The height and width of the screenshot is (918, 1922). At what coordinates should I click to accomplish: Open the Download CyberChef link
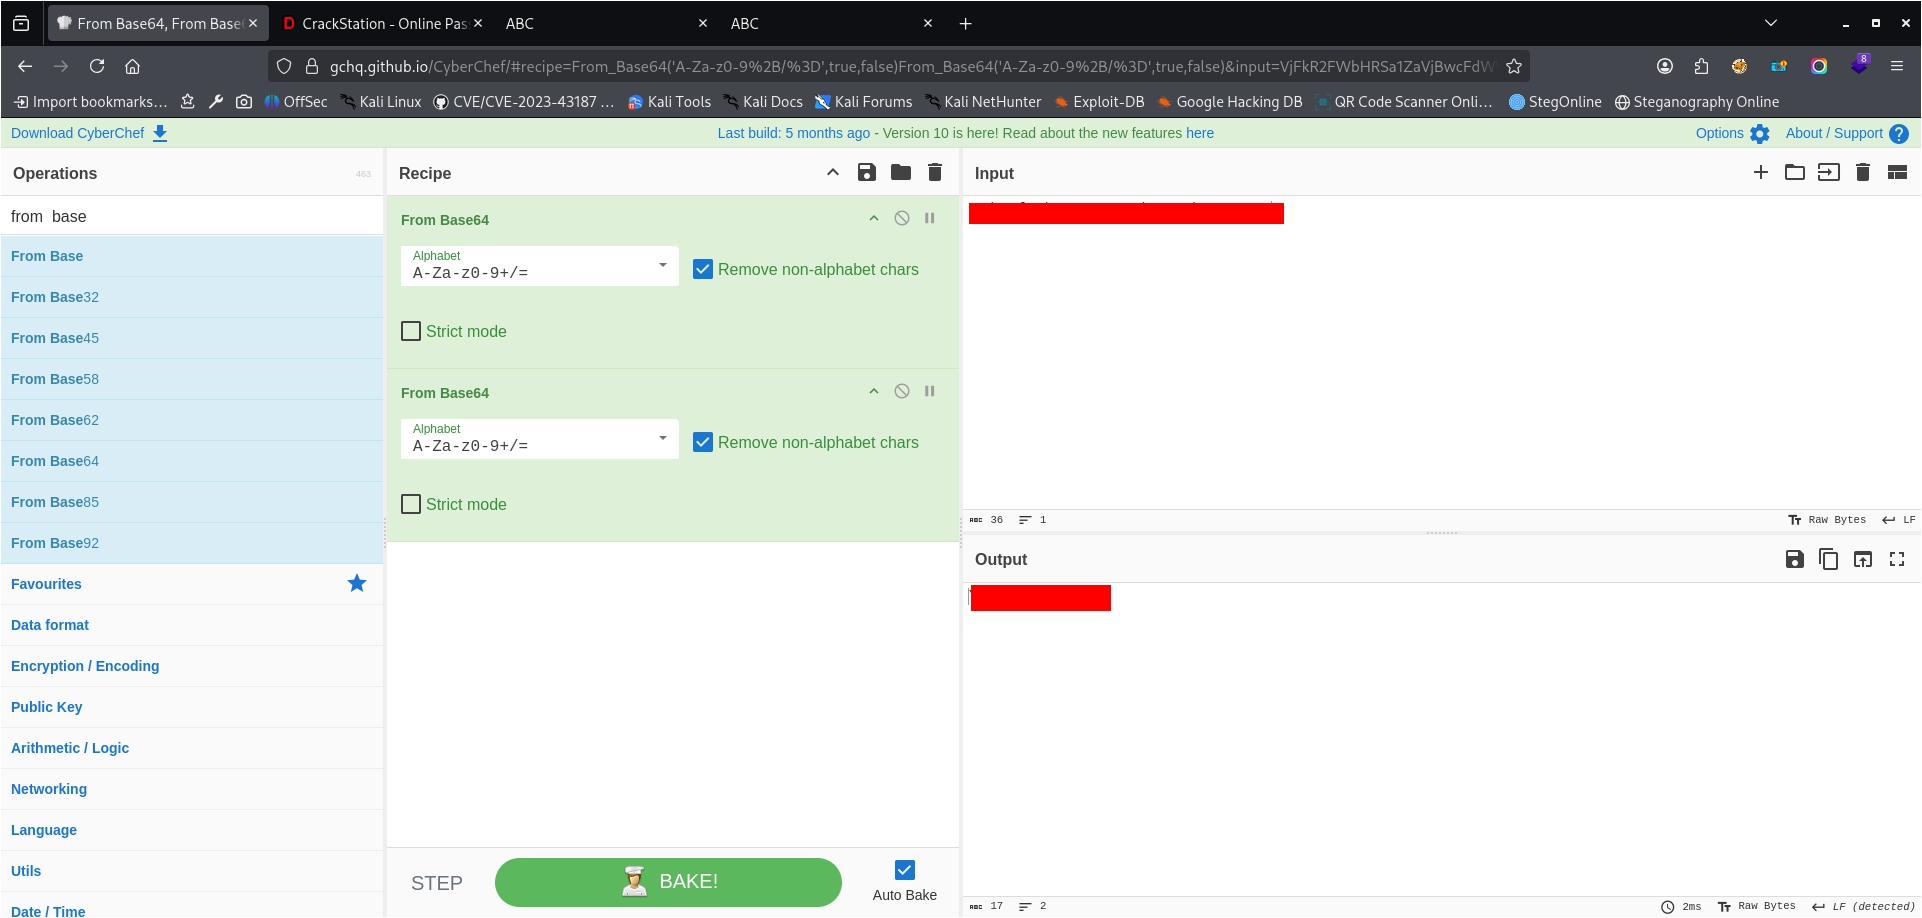click(88, 133)
